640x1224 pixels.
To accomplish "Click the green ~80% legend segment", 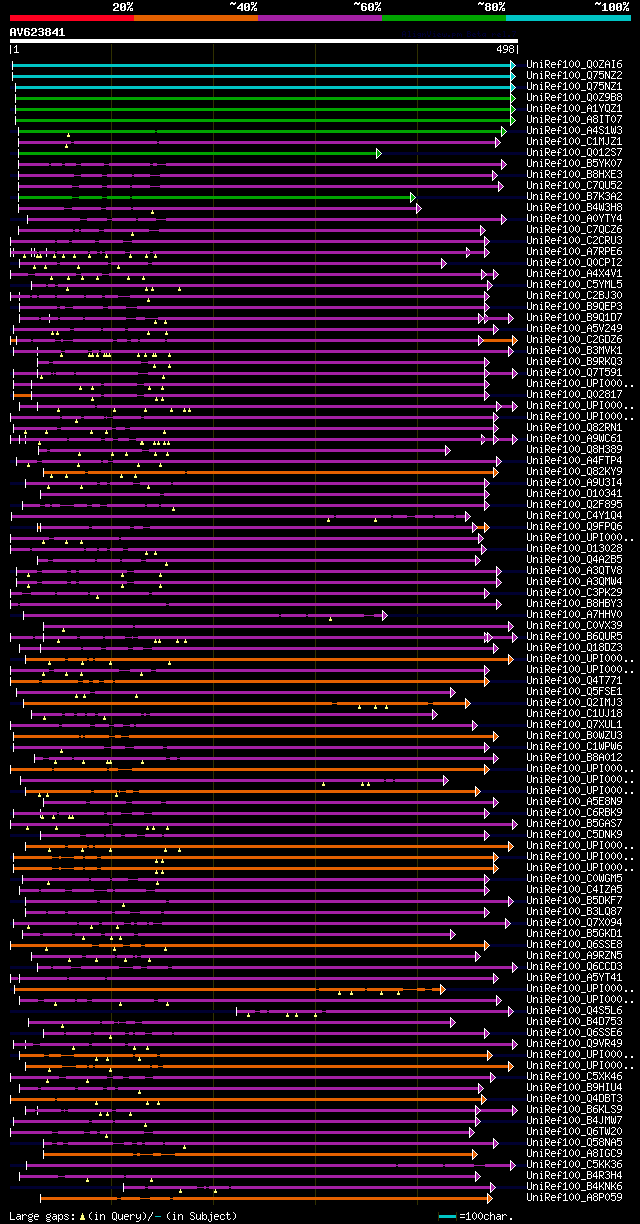I will click(x=444, y=18).
